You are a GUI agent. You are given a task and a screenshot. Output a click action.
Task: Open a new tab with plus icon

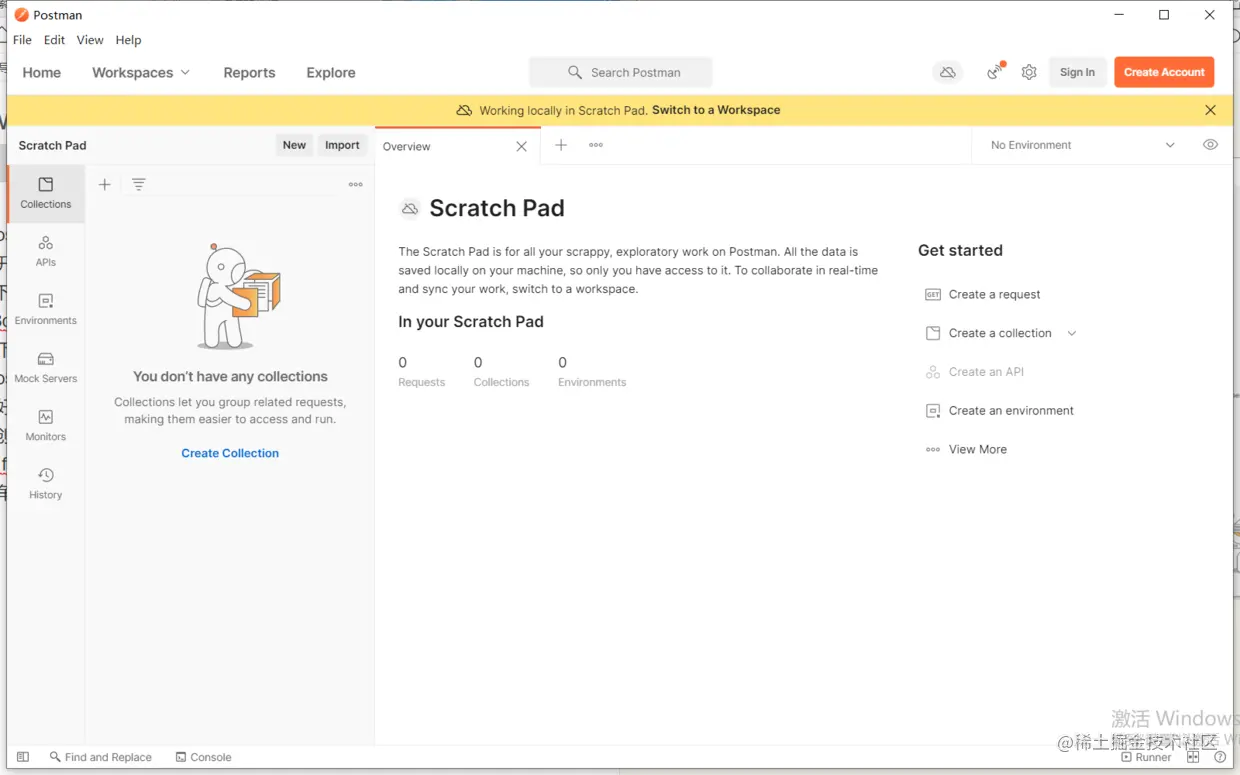coord(561,145)
